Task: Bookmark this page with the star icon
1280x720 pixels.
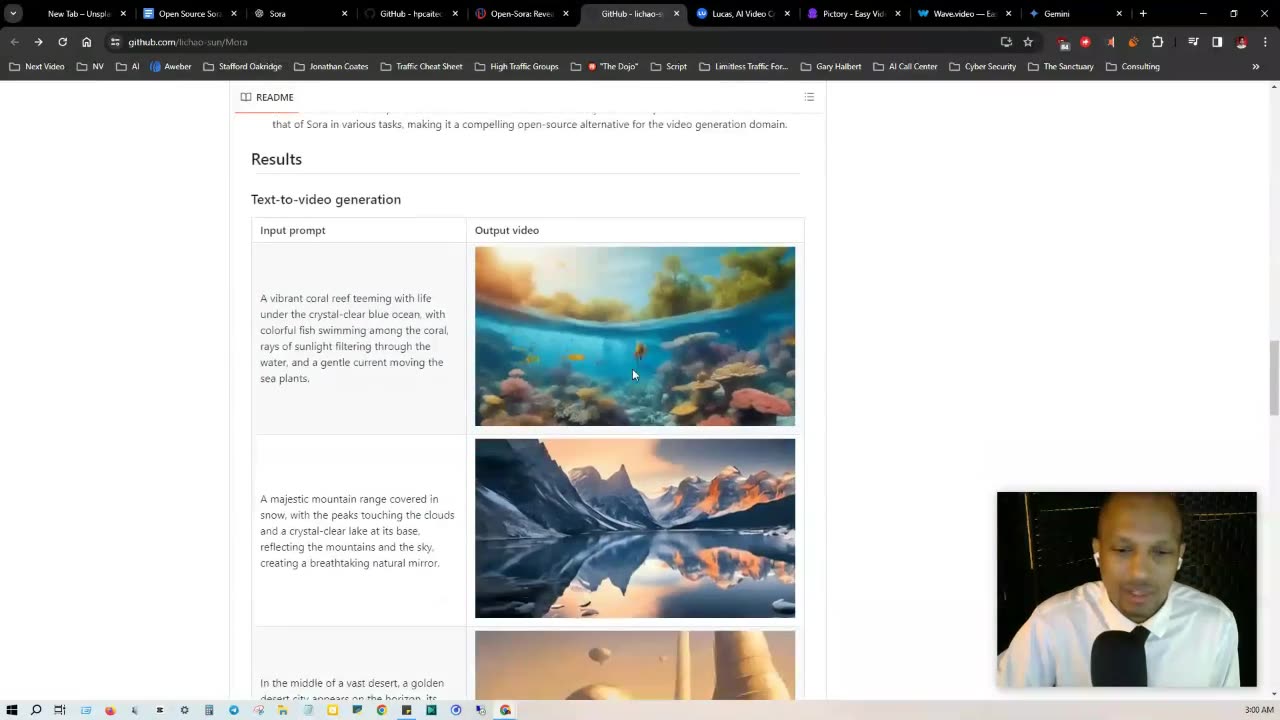Action: [1028, 42]
